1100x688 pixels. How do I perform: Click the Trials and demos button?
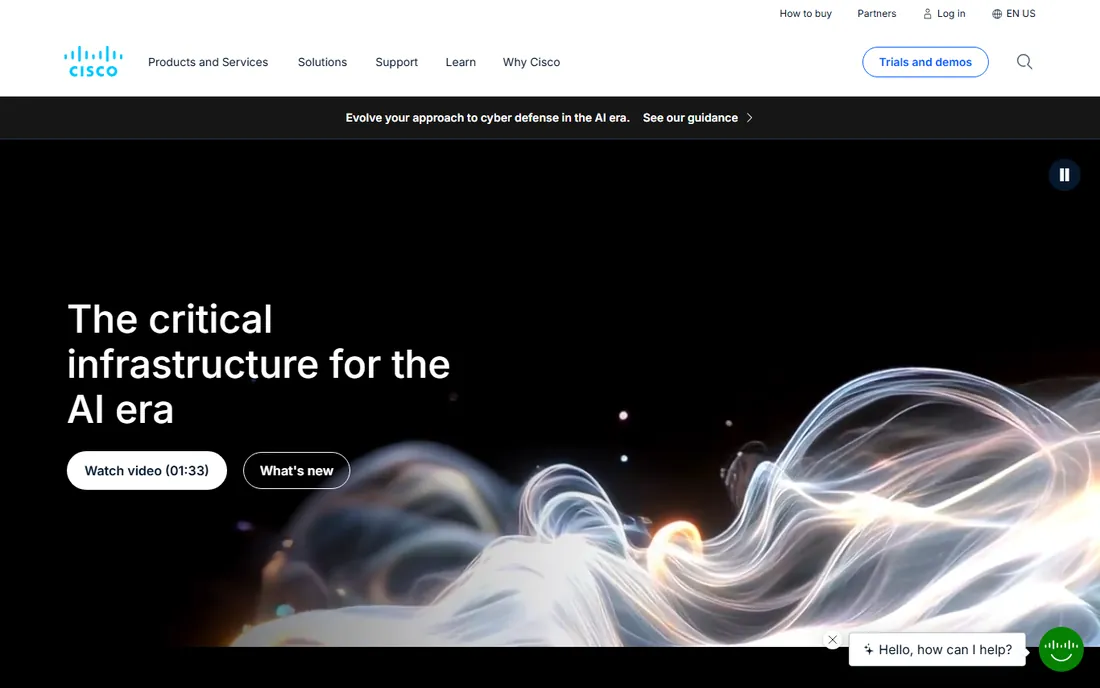tap(925, 62)
